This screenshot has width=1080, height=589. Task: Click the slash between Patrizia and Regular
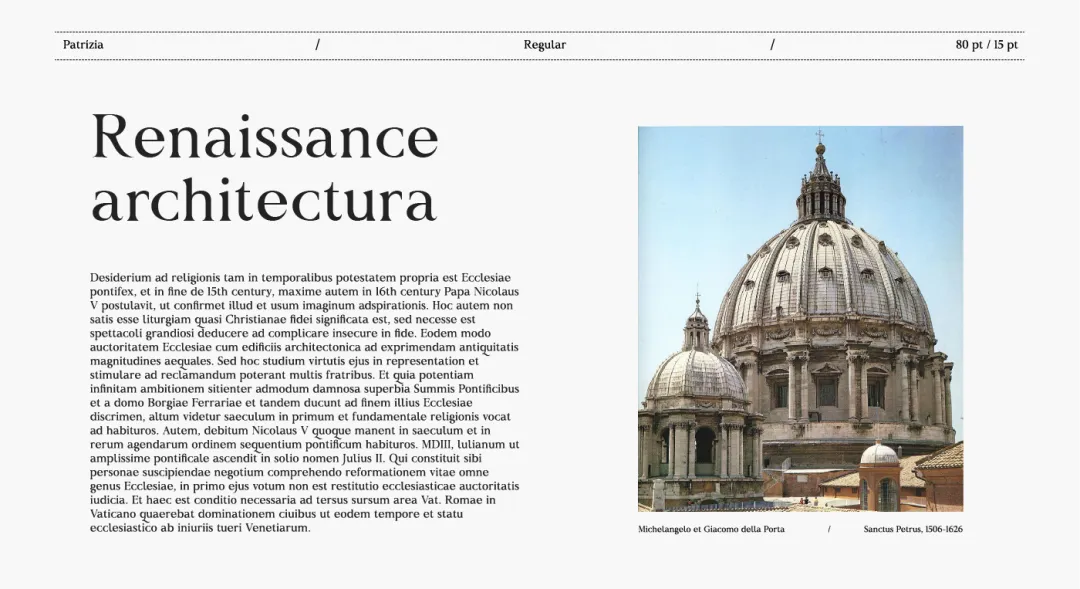pos(317,45)
